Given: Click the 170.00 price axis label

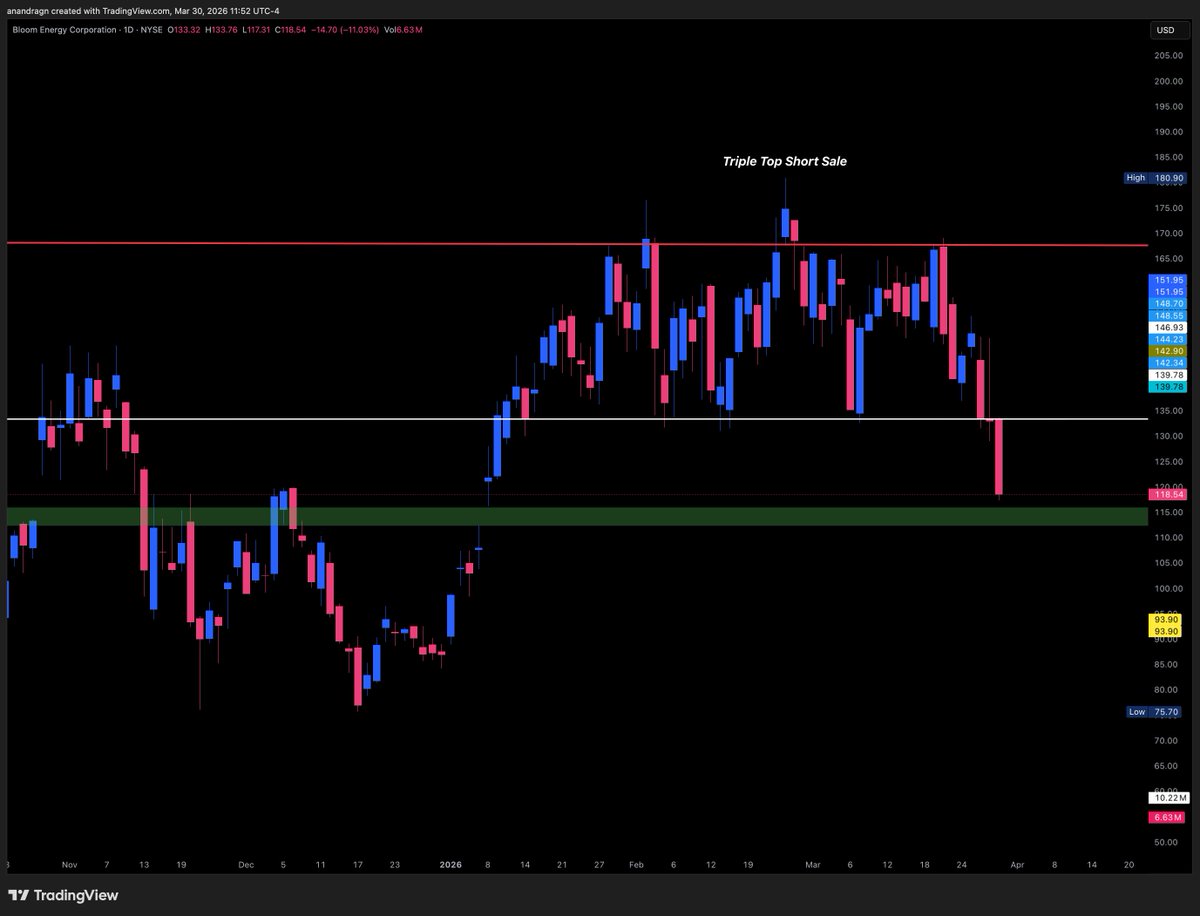Looking at the screenshot, I should tap(1168, 233).
